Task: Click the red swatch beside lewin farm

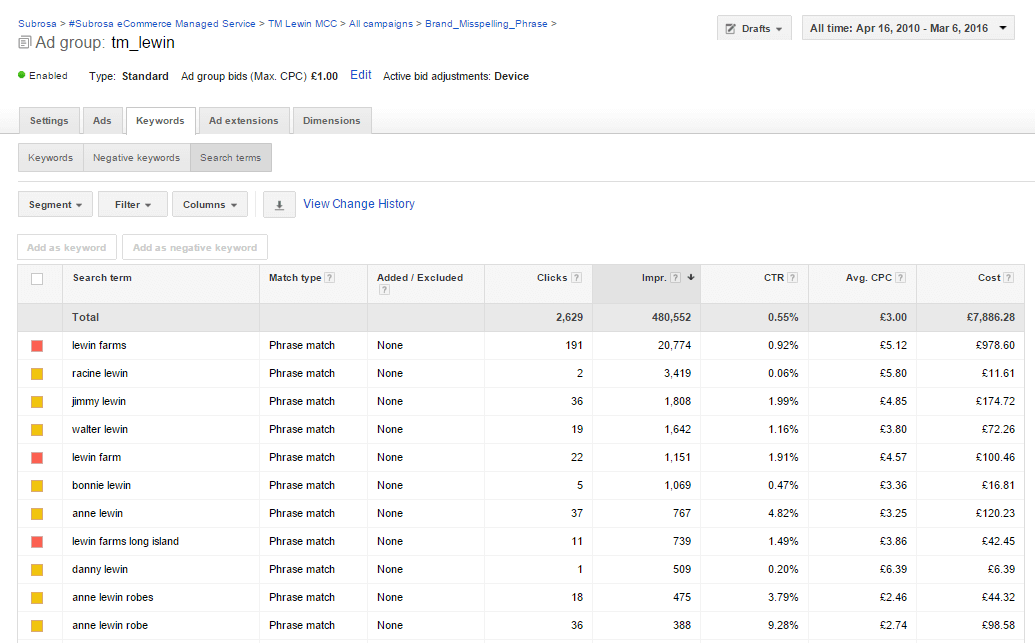Action: 37,458
